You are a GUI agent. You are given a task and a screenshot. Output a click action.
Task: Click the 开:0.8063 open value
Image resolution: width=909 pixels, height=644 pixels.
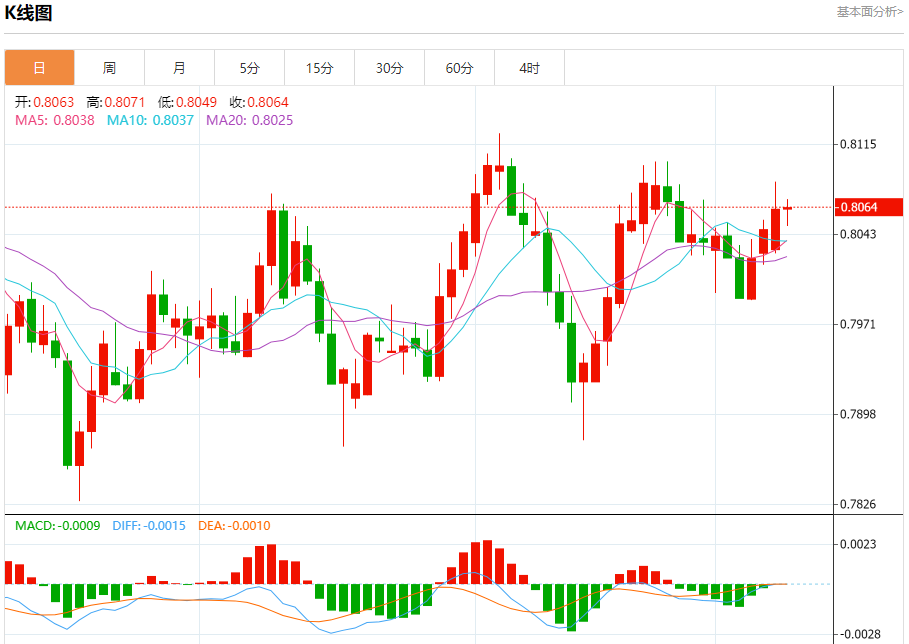tap(45, 103)
